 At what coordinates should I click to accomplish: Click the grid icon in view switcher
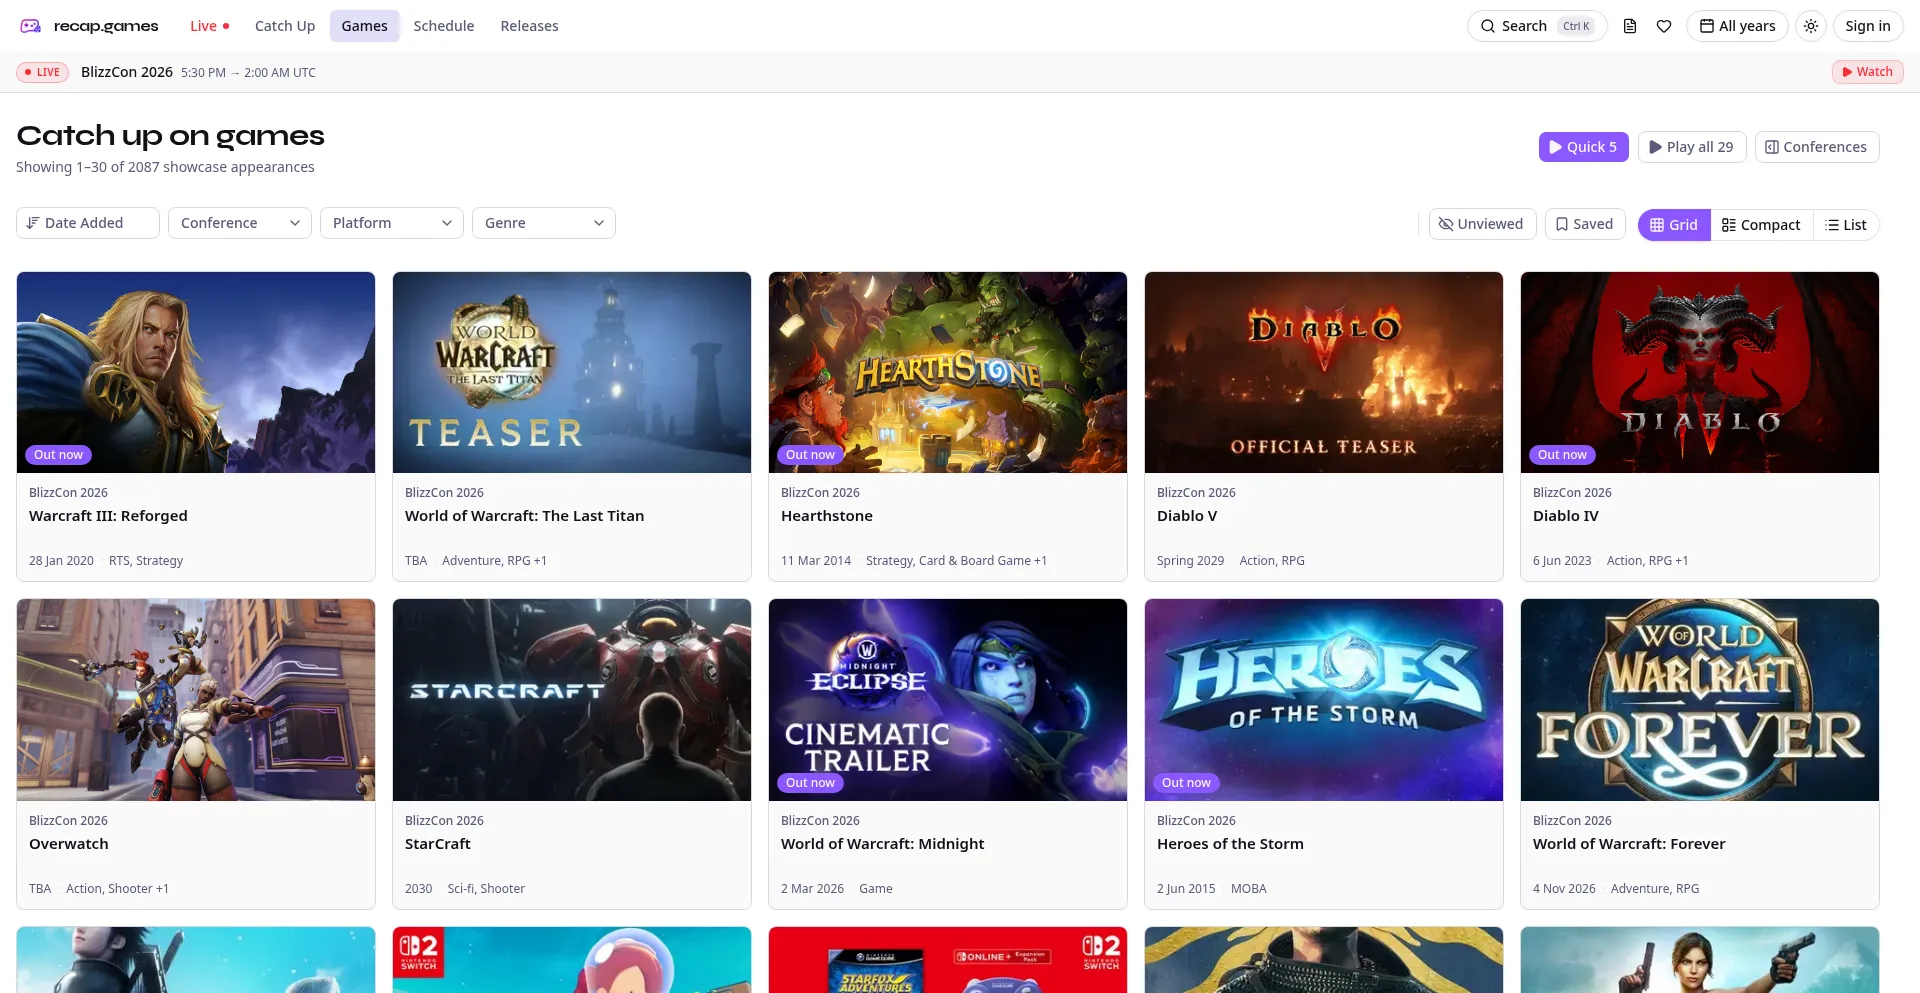coord(1657,225)
